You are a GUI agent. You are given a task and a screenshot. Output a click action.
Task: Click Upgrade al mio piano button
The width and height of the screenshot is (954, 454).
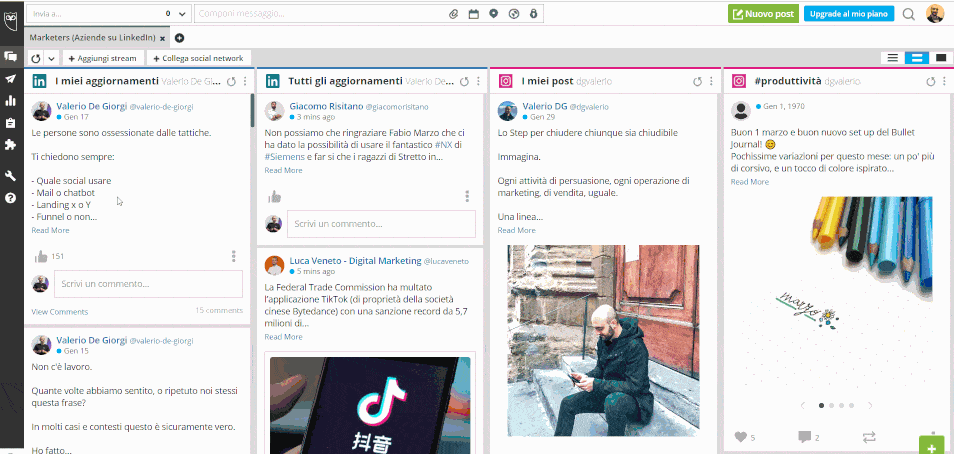849,14
